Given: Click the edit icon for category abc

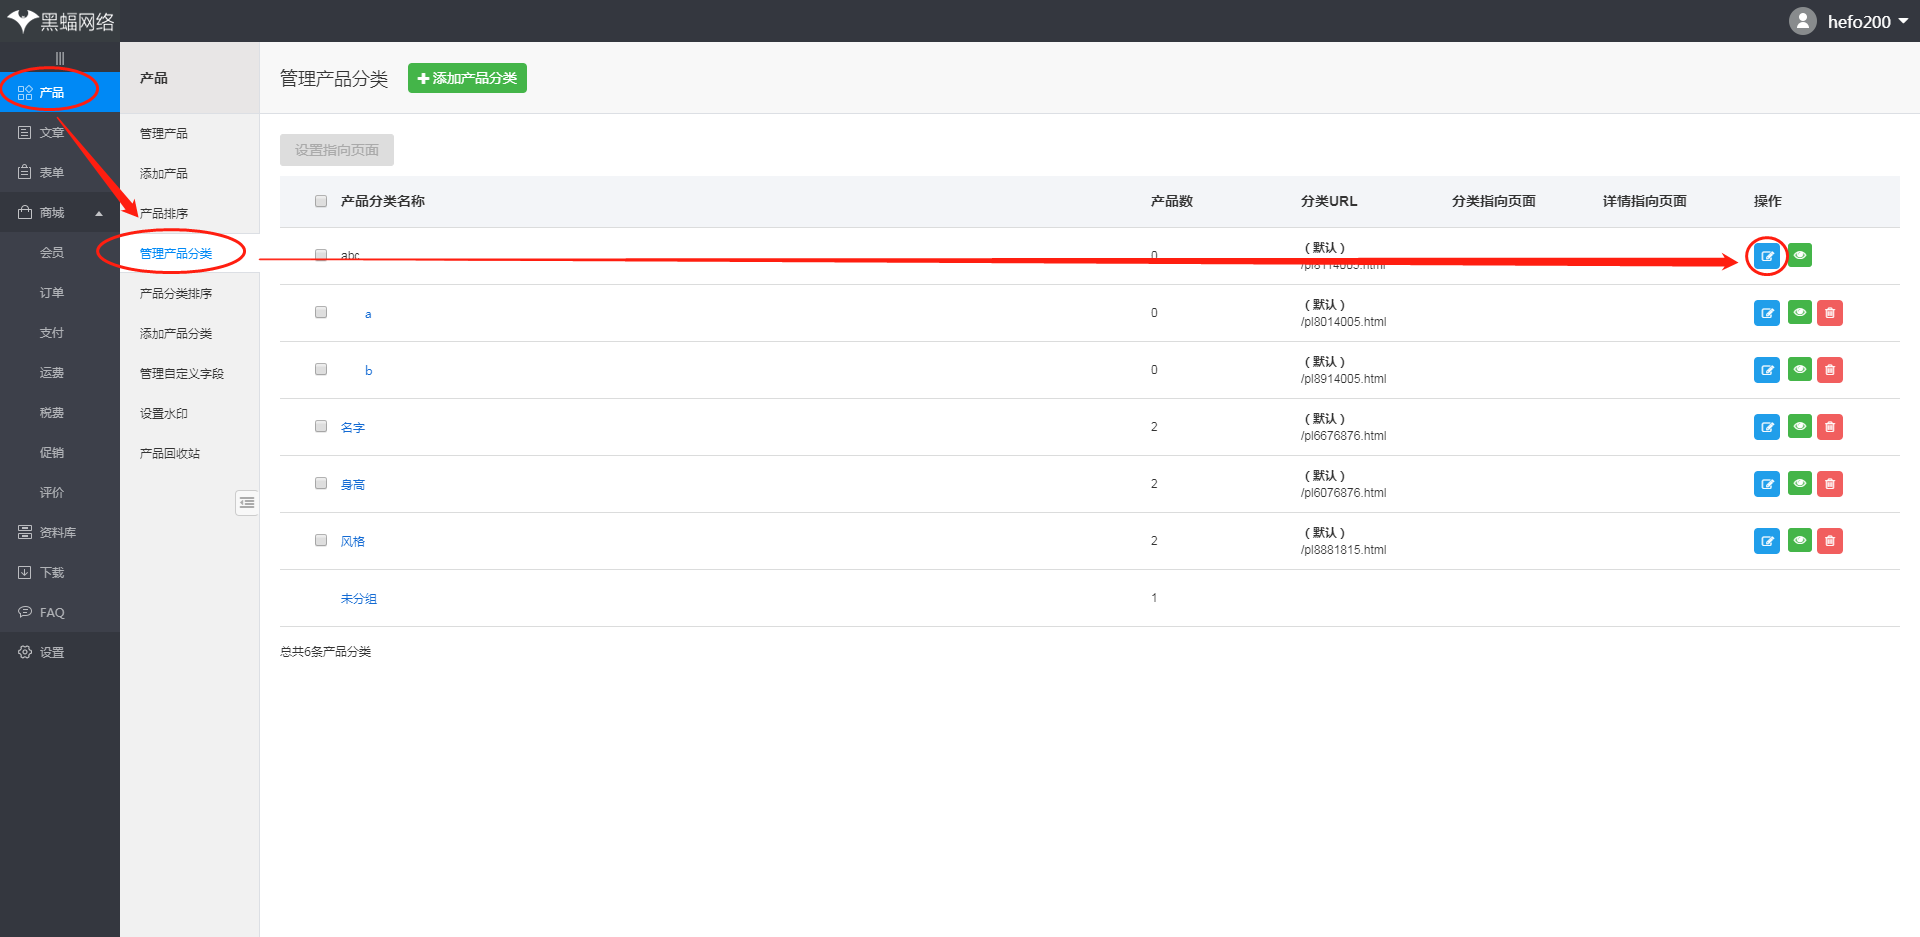Looking at the screenshot, I should [1767, 256].
